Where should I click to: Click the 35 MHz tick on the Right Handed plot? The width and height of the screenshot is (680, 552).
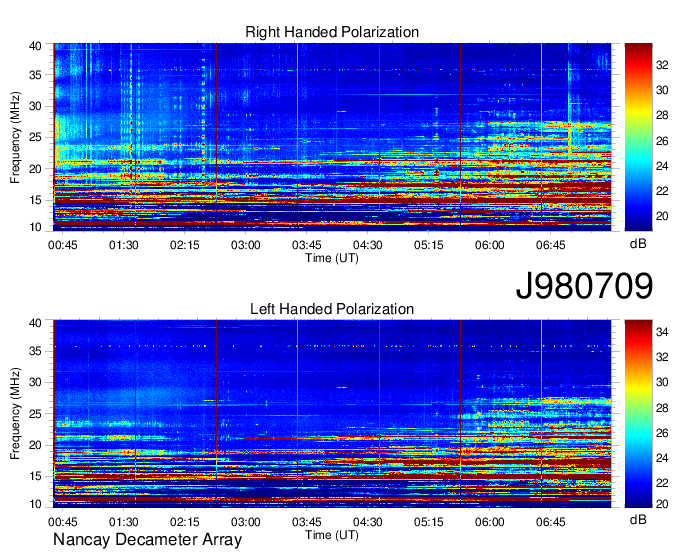[x=35, y=75]
